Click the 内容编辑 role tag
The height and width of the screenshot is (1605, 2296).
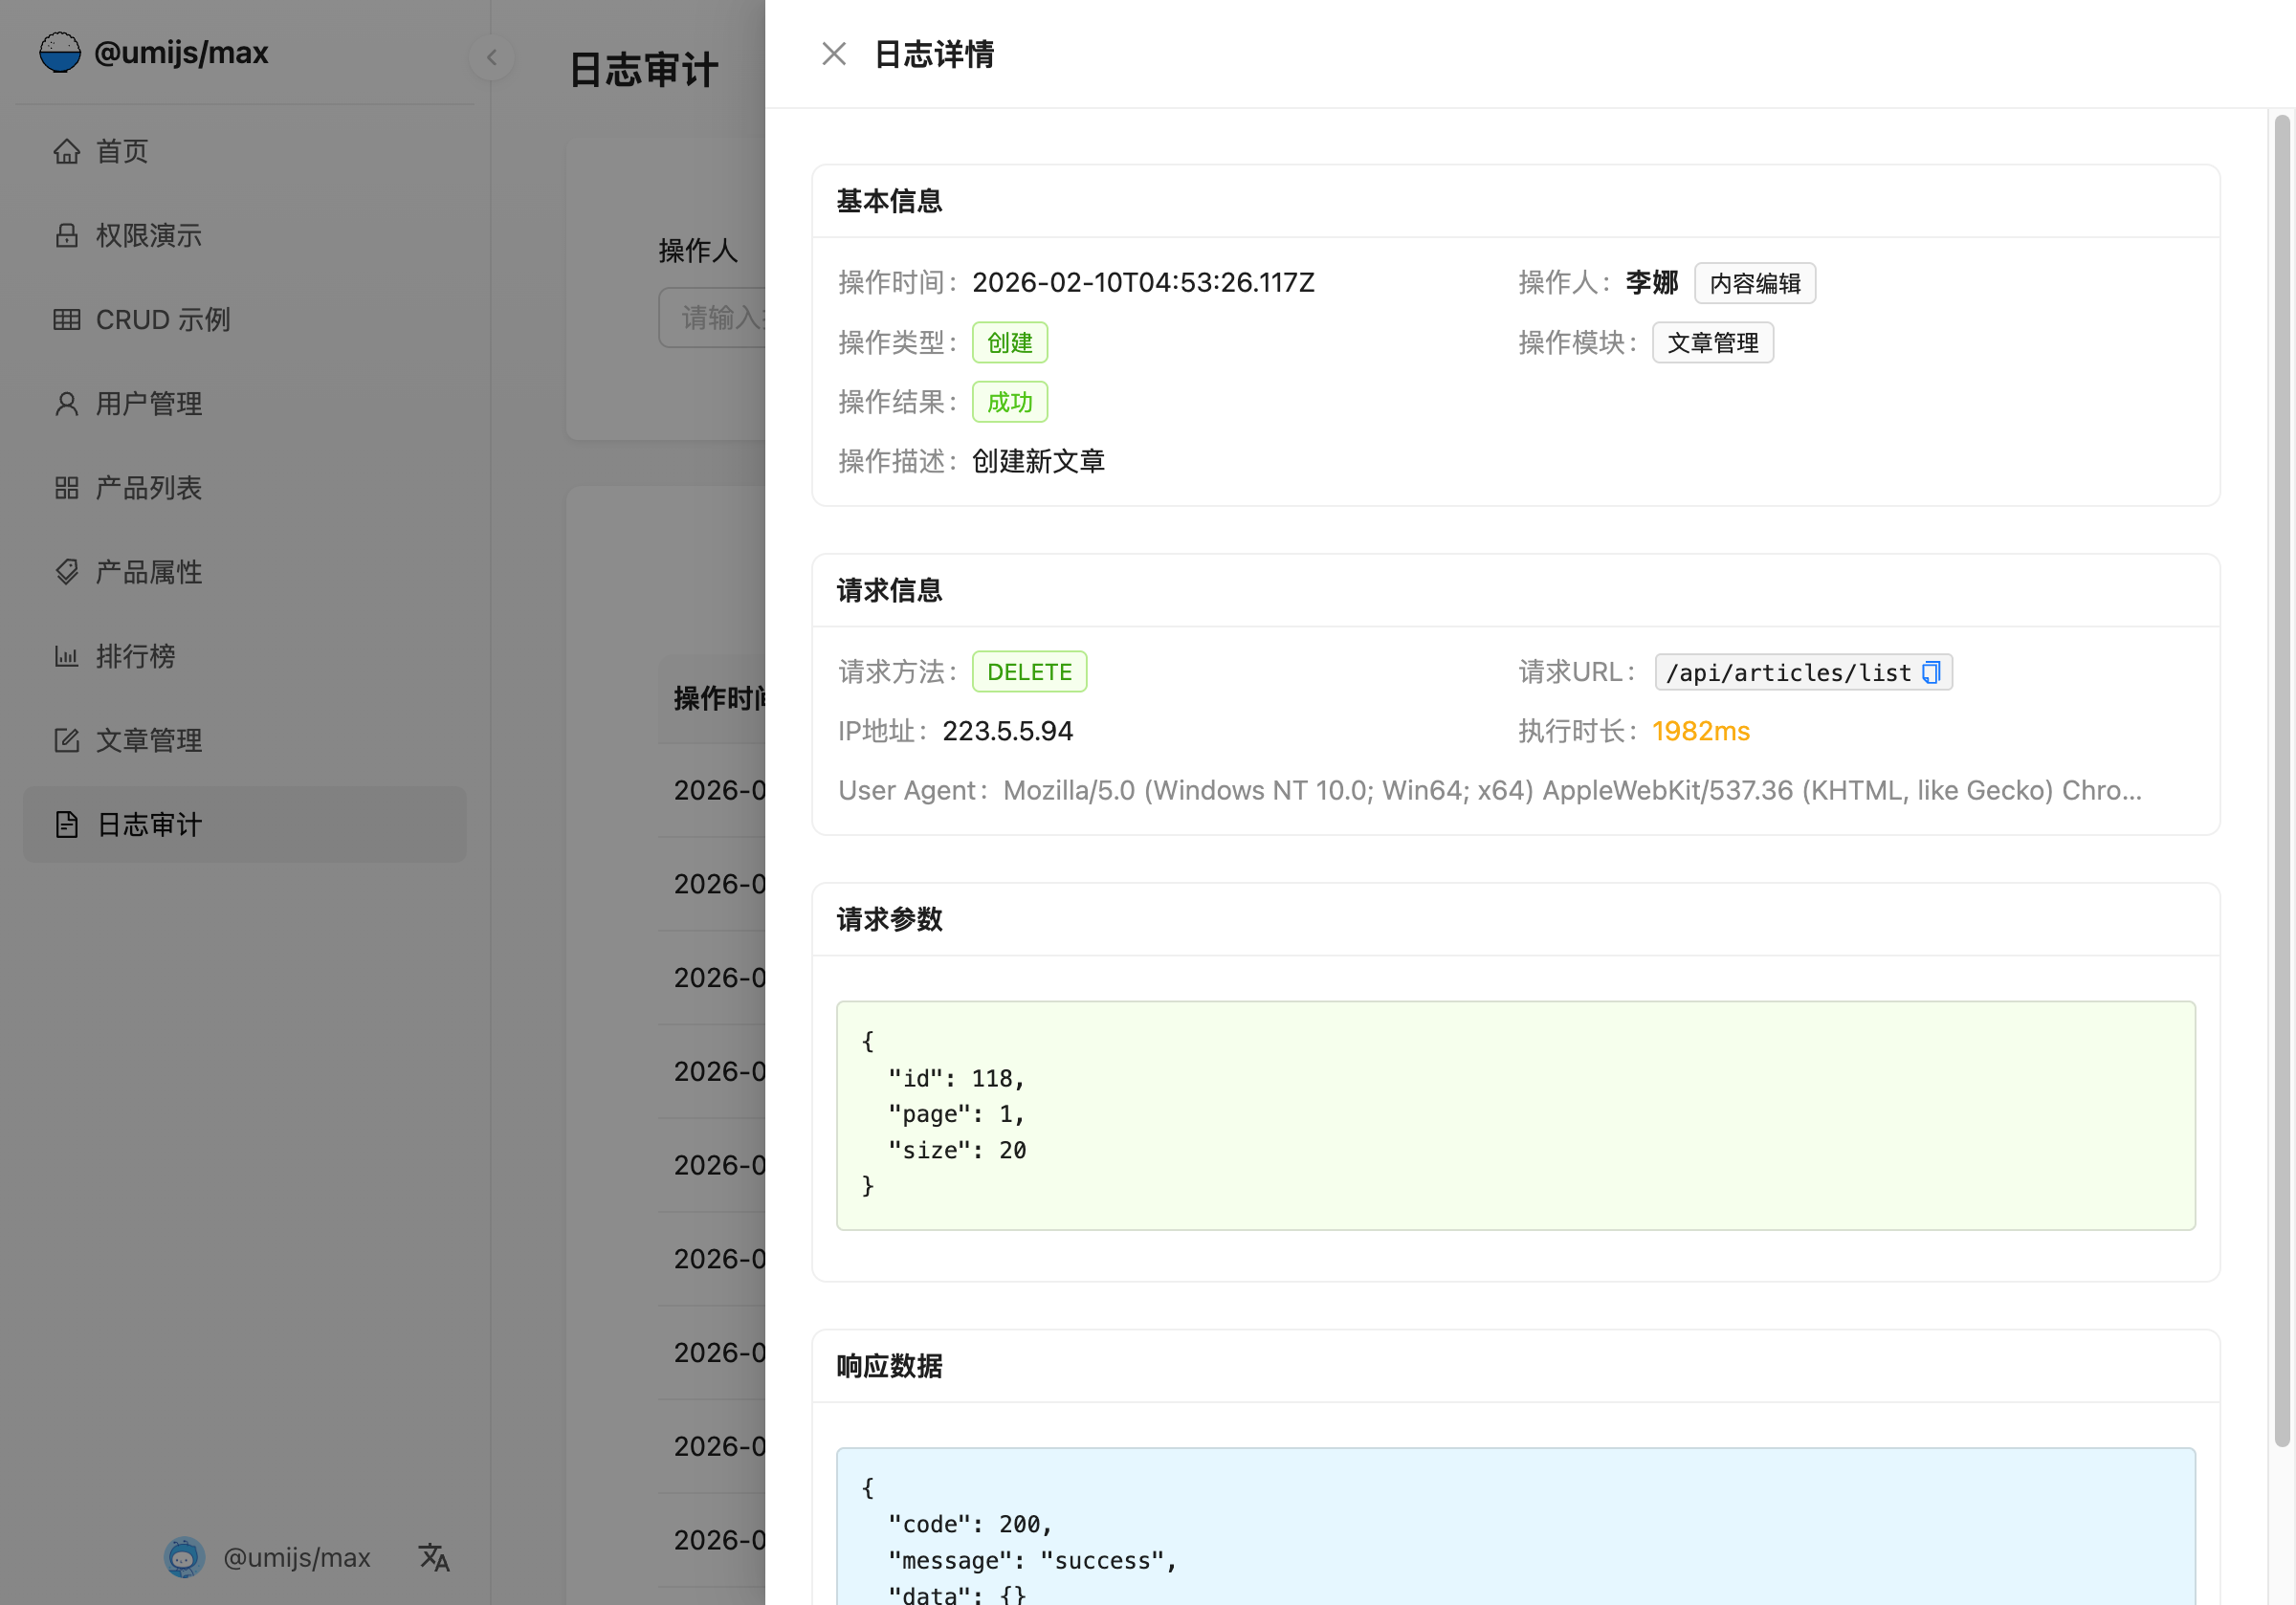coord(1754,283)
